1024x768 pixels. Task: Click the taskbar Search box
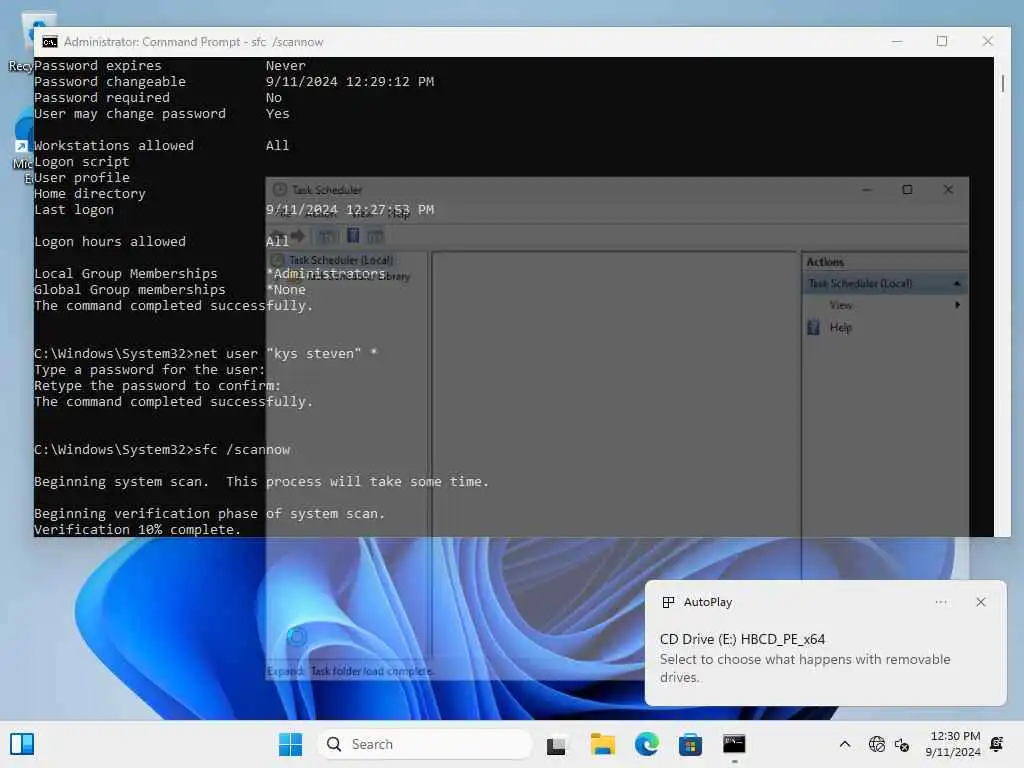424,744
